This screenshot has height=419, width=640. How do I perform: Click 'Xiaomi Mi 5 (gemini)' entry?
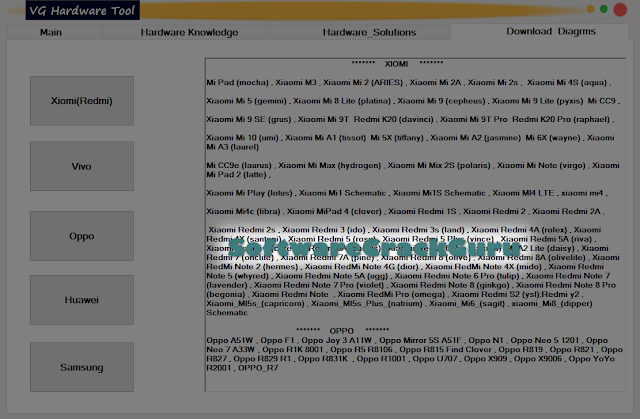(x=247, y=101)
